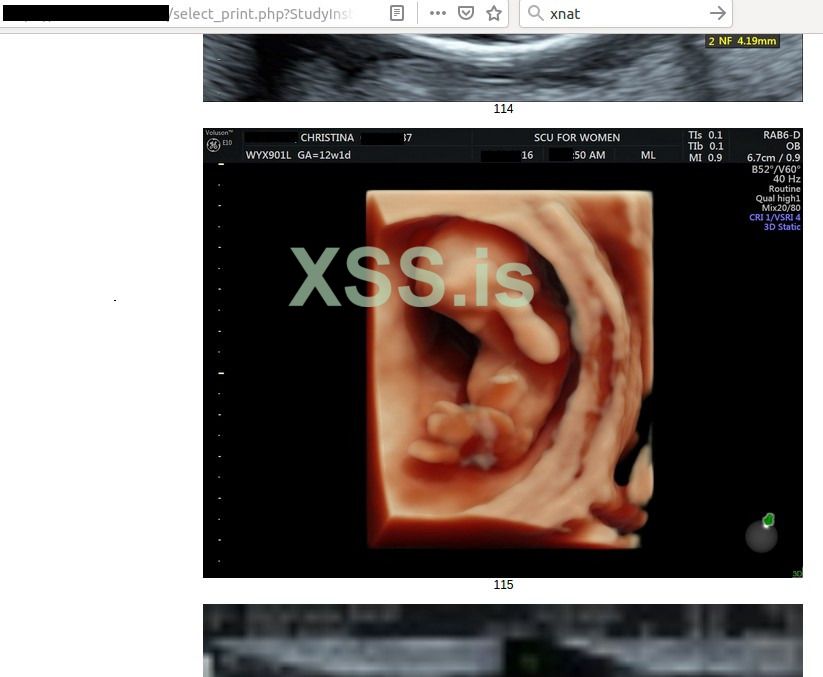Screen dimensions: 823x677
Task: Bookmark this page with the star icon
Action: [494, 13]
